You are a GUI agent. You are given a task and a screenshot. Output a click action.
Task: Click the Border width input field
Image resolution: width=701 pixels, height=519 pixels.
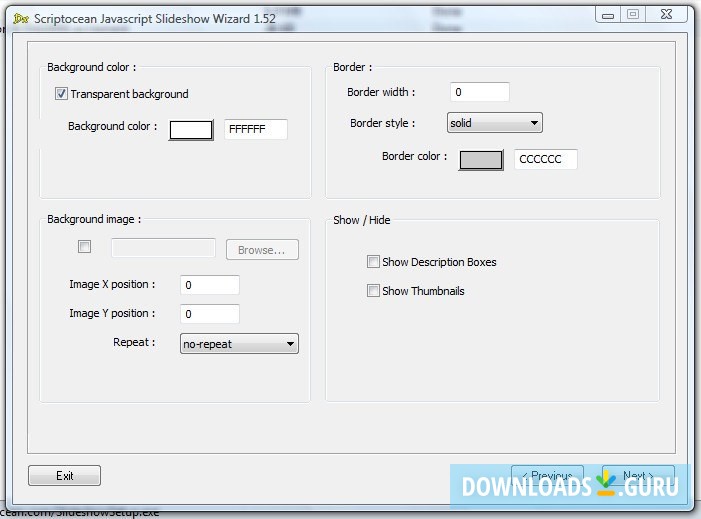pyautogui.click(x=479, y=92)
